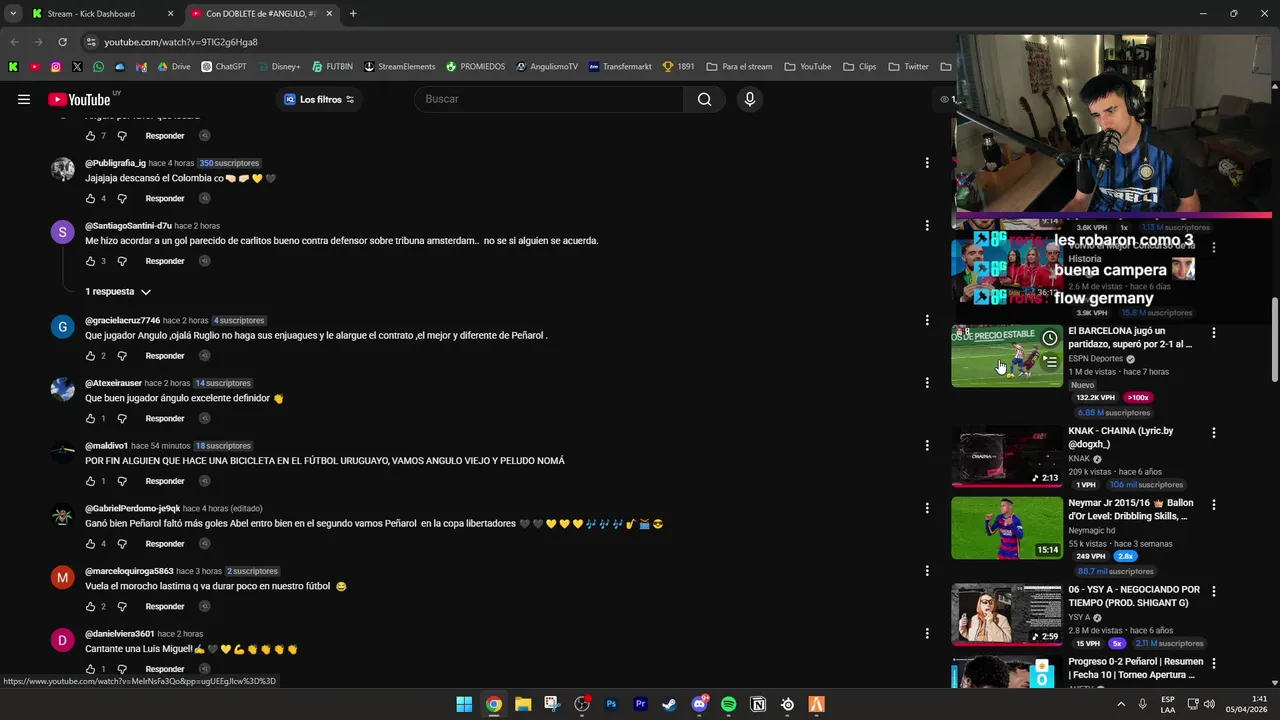Open Neymar Jr 2015/16 video thumbnail
Screen dimensions: 1280x720
click(1007, 528)
